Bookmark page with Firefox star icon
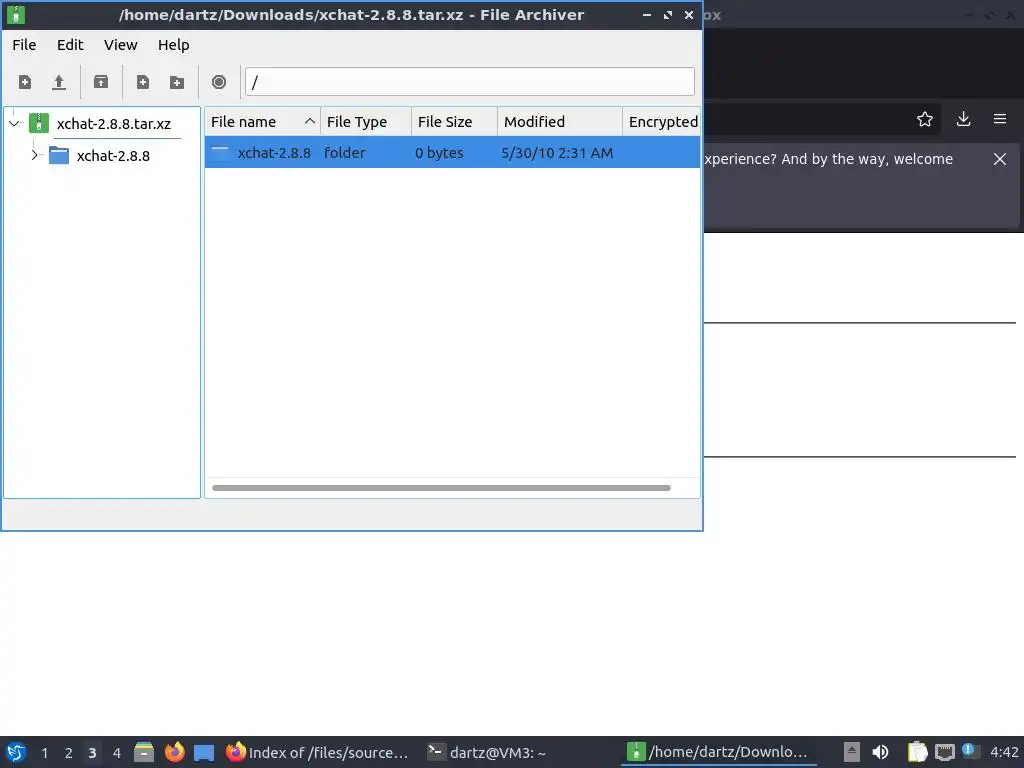This screenshot has width=1024, height=768. 925,119
